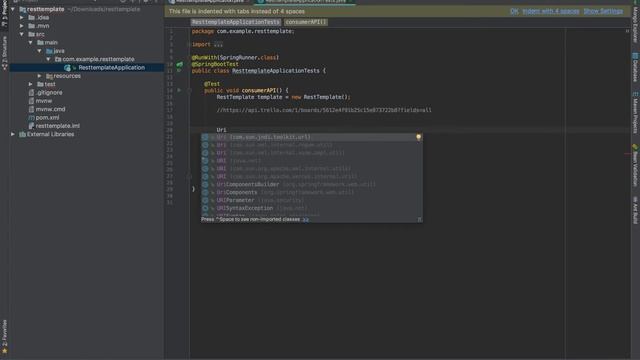Viewport: 640px width, 360px height.
Task: Expand the External Libraries arrow
Action: pos(13,134)
